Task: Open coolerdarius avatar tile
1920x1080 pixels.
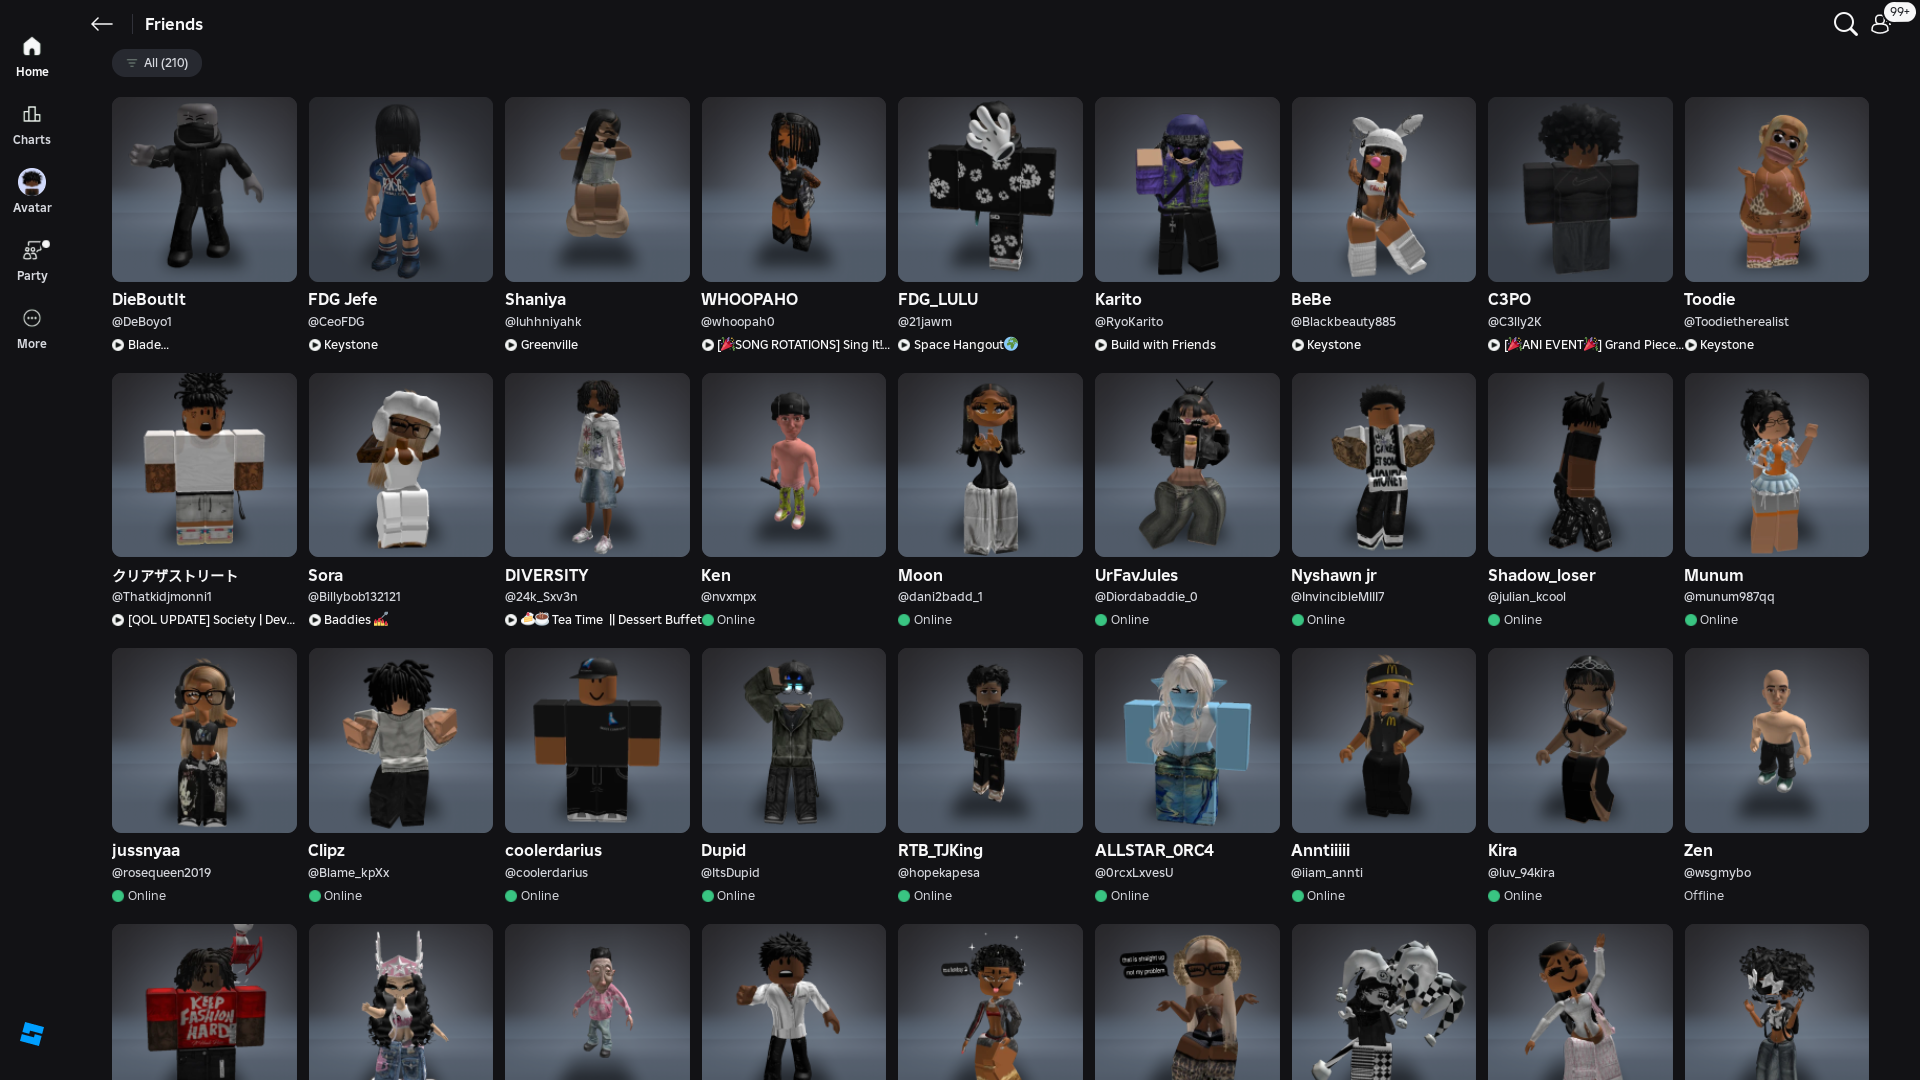Action: pos(597,740)
